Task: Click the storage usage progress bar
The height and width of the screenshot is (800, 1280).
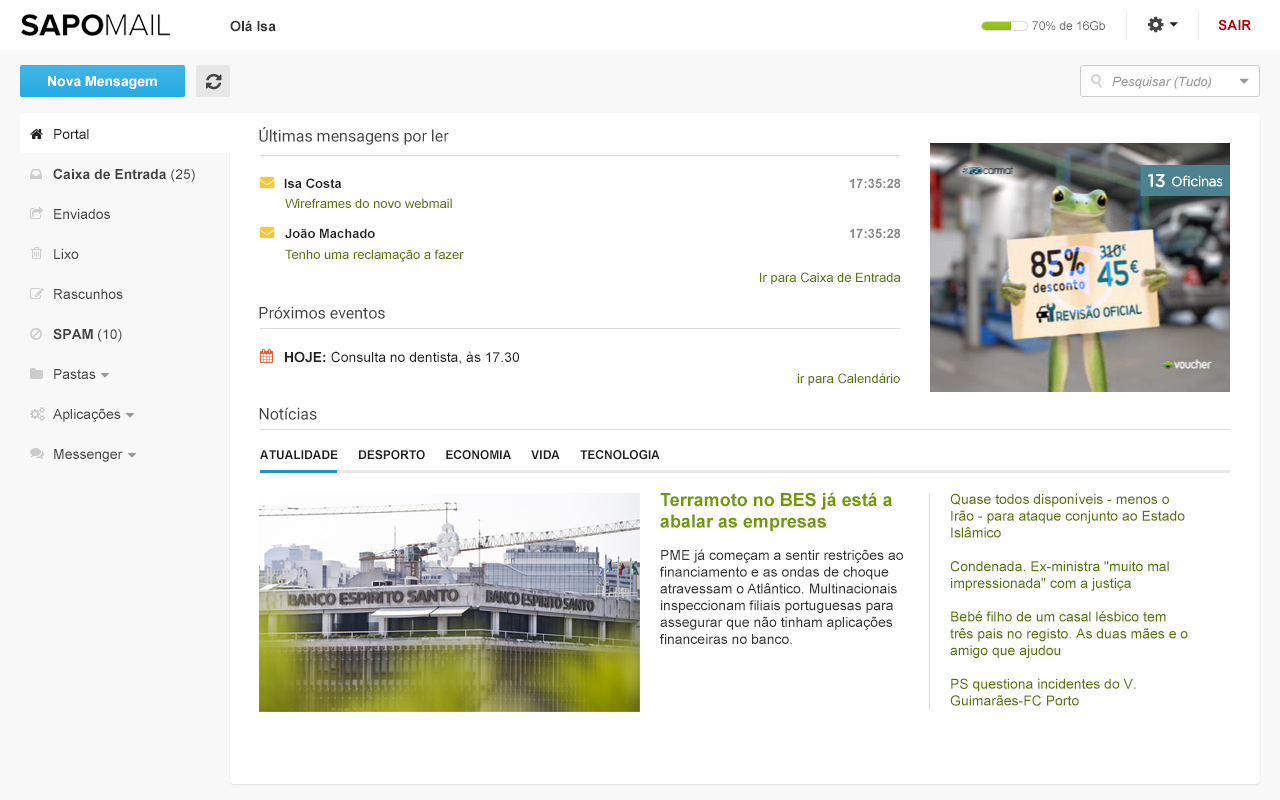Action: (1004, 26)
